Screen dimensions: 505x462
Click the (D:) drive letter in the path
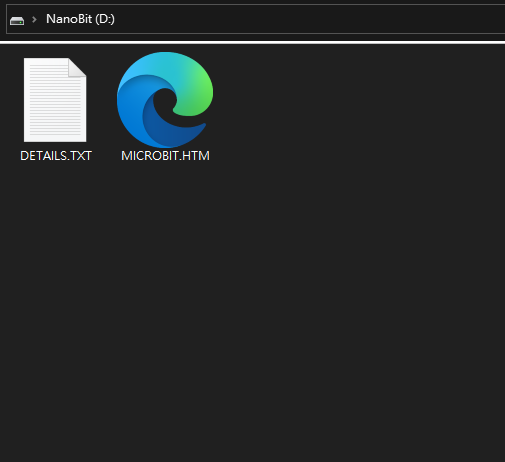click(105, 19)
